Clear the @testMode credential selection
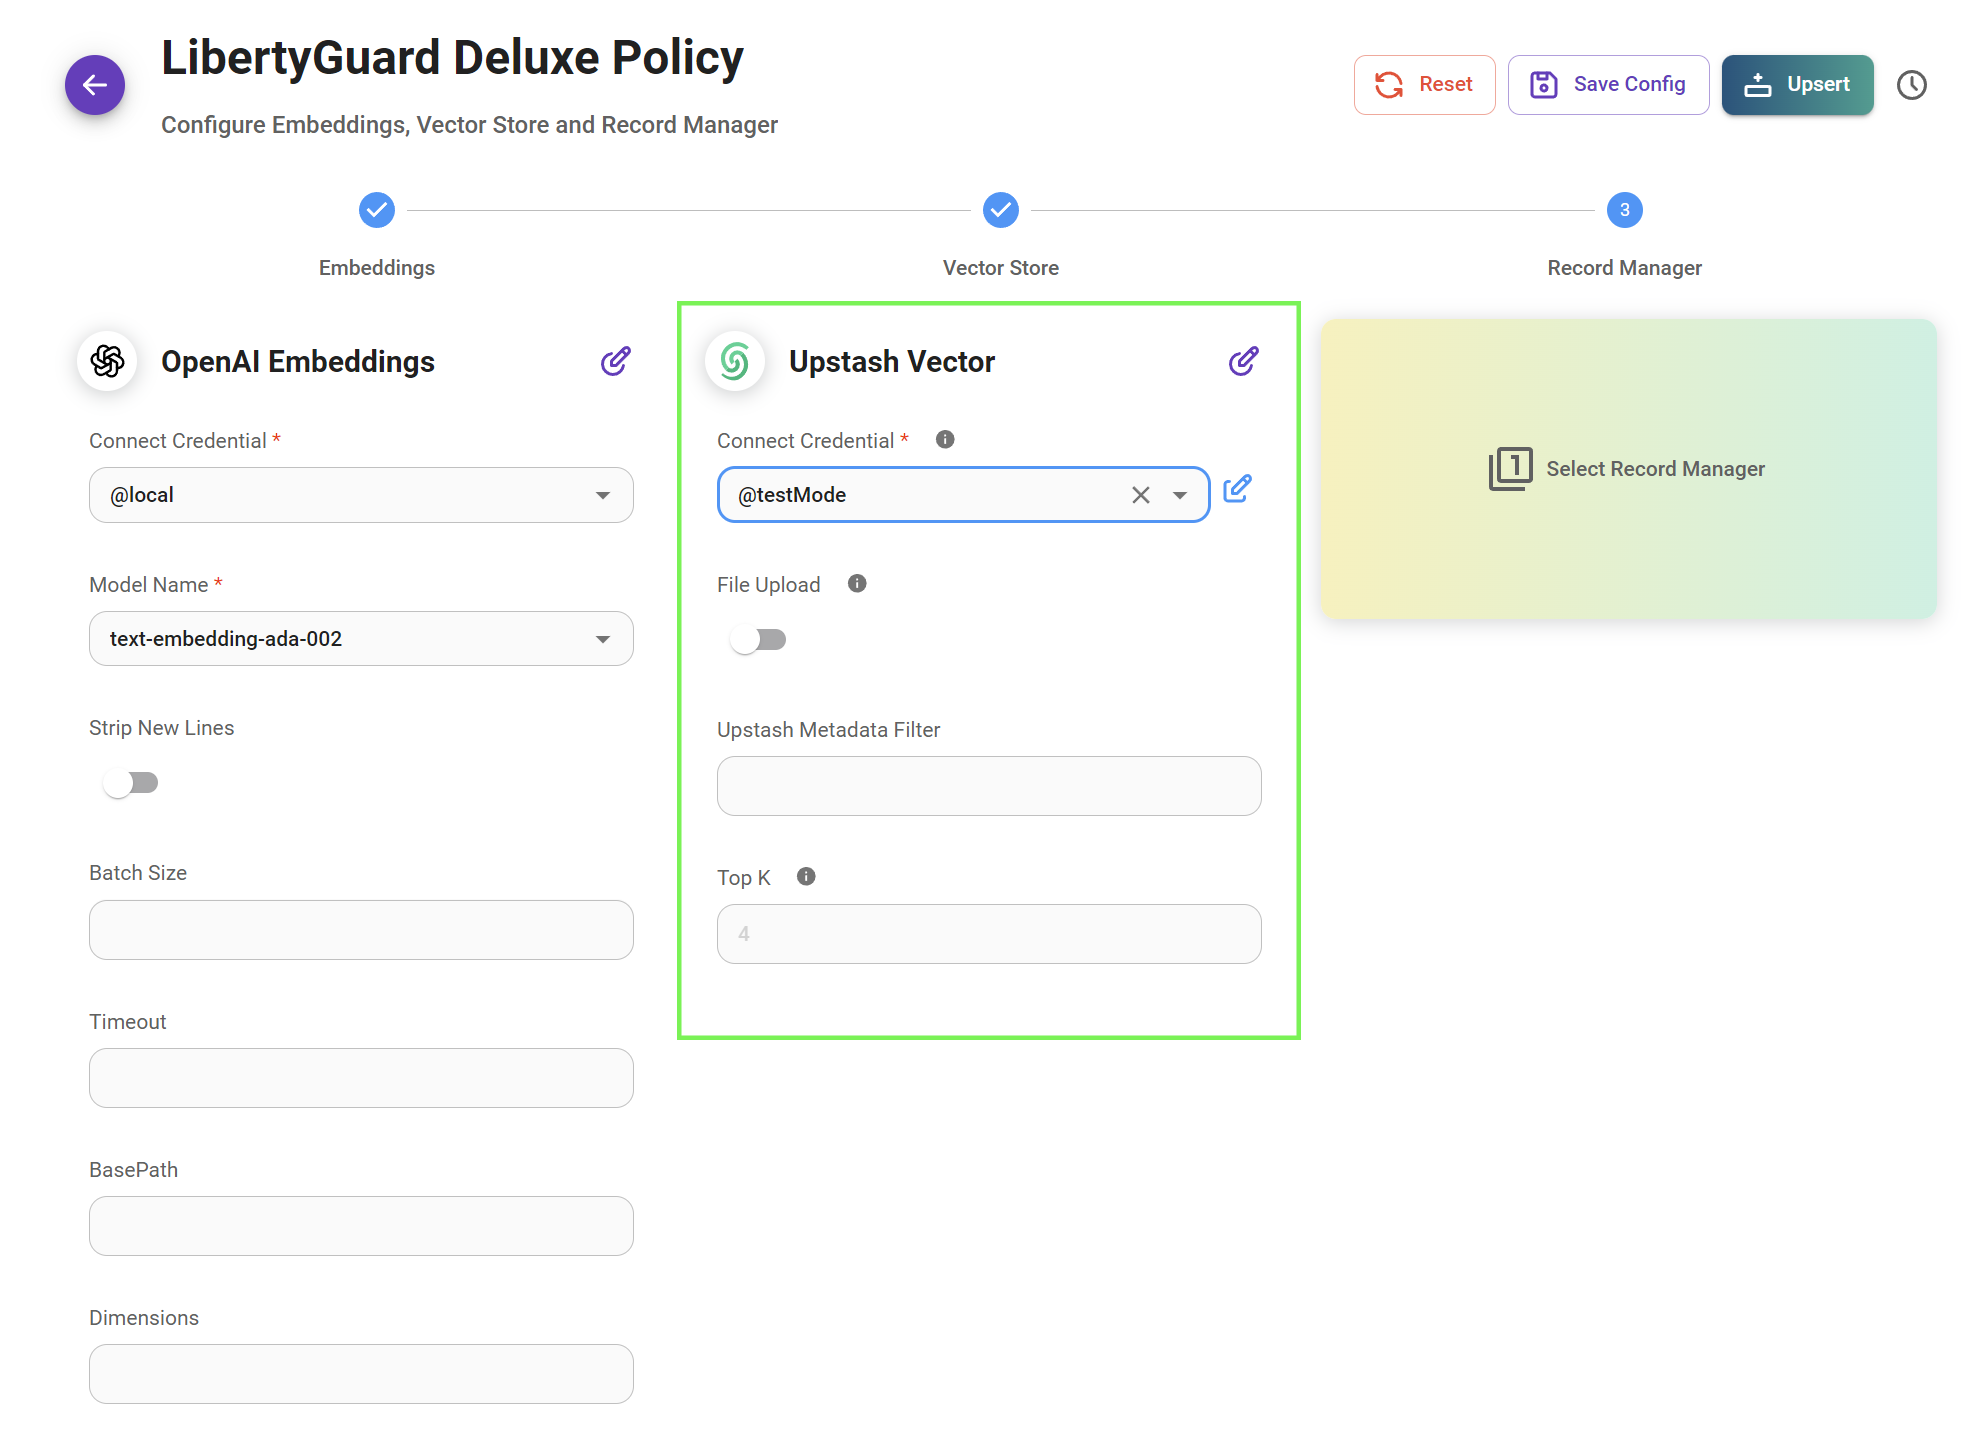Screen dimensions: 1986x1439 point(1140,495)
